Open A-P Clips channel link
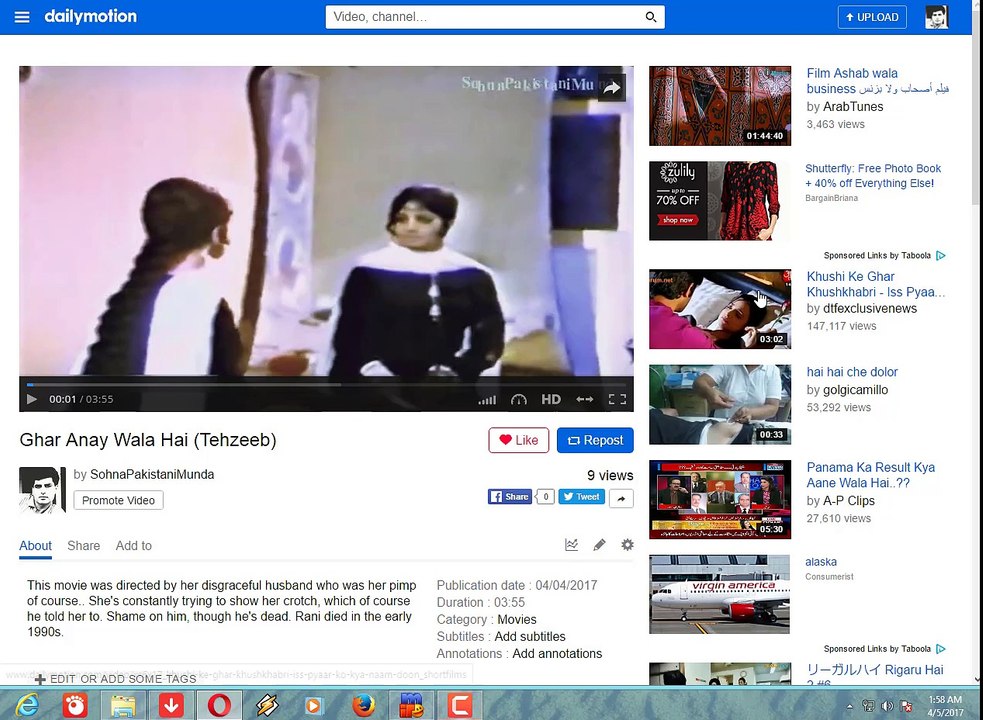Image resolution: width=983 pixels, height=720 pixels. click(x=849, y=501)
